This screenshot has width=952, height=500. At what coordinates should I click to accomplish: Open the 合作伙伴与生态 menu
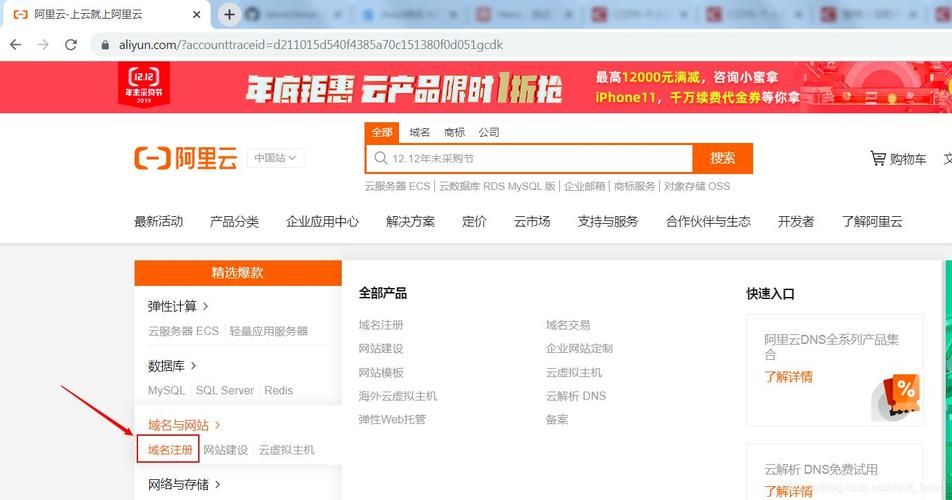tap(708, 221)
